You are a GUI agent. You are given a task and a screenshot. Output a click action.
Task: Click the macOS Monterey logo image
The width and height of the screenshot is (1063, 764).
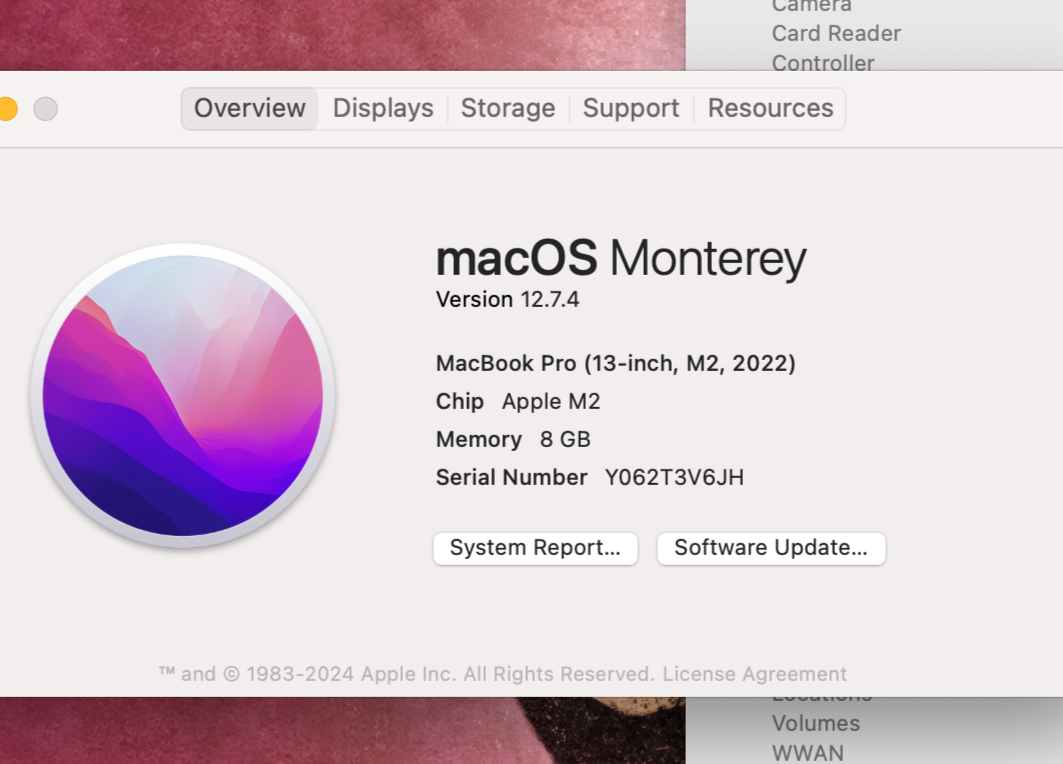(x=183, y=396)
